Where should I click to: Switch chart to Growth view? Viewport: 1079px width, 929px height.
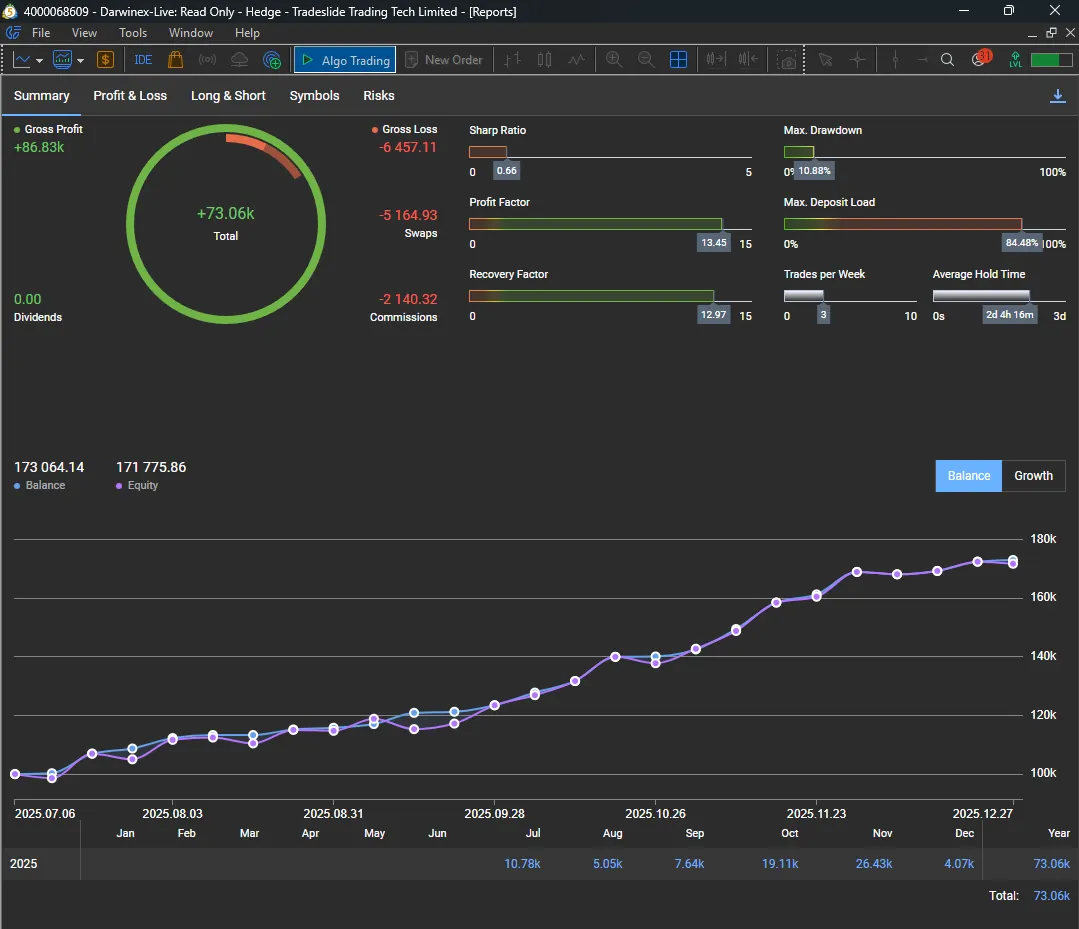coord(1033,476)
